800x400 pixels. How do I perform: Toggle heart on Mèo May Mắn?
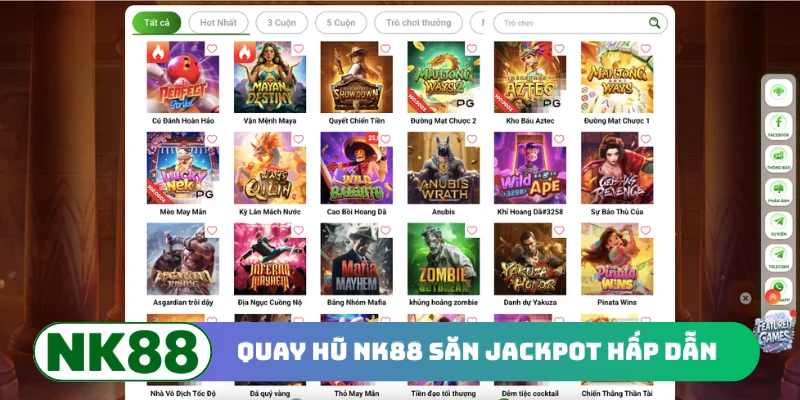[x=212, y=139]
